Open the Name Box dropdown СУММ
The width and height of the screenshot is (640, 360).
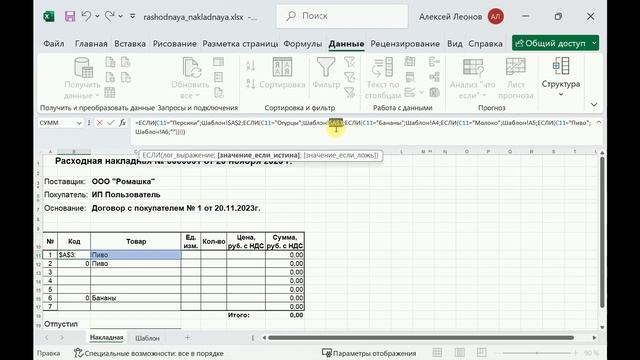[79, 123]
